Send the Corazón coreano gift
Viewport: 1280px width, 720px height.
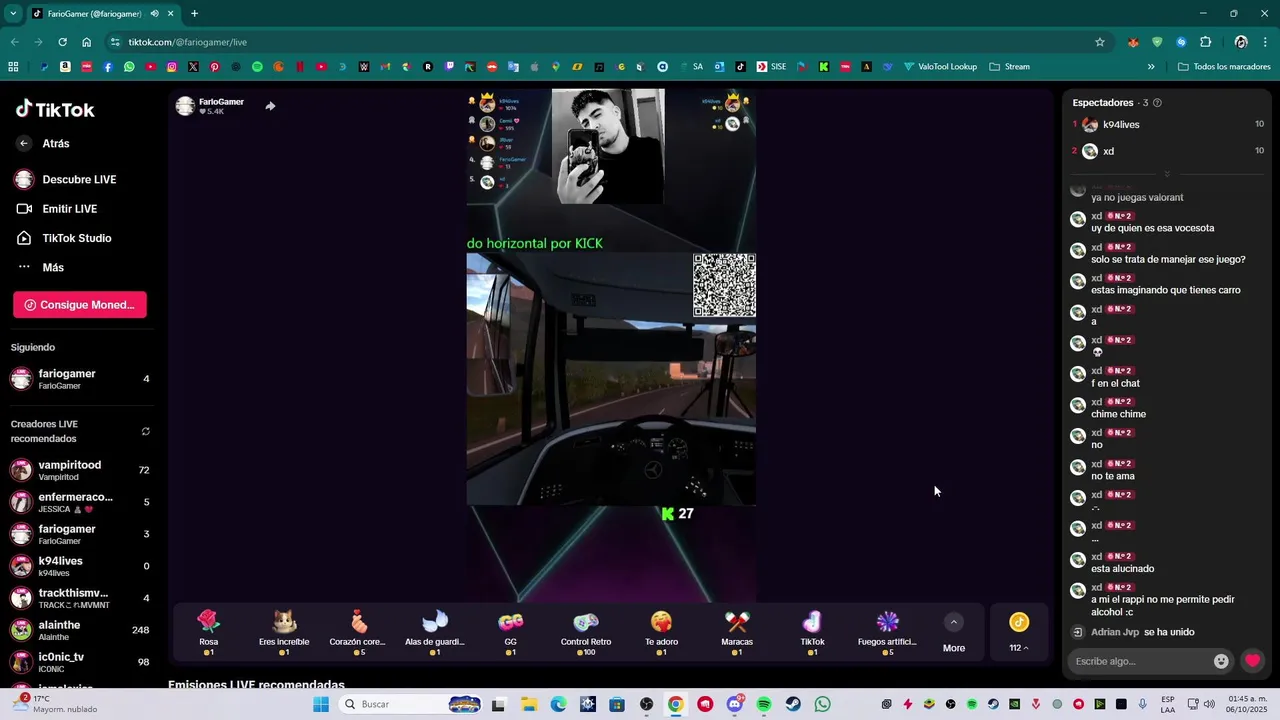358,632
